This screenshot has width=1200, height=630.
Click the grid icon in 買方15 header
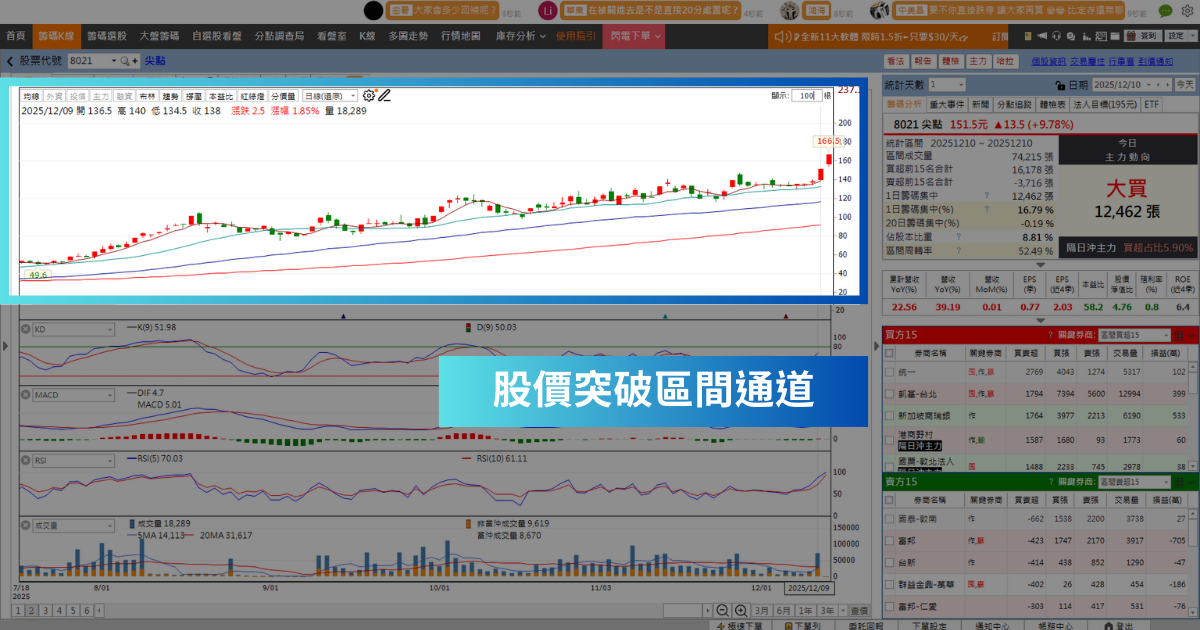point(1181,335)
